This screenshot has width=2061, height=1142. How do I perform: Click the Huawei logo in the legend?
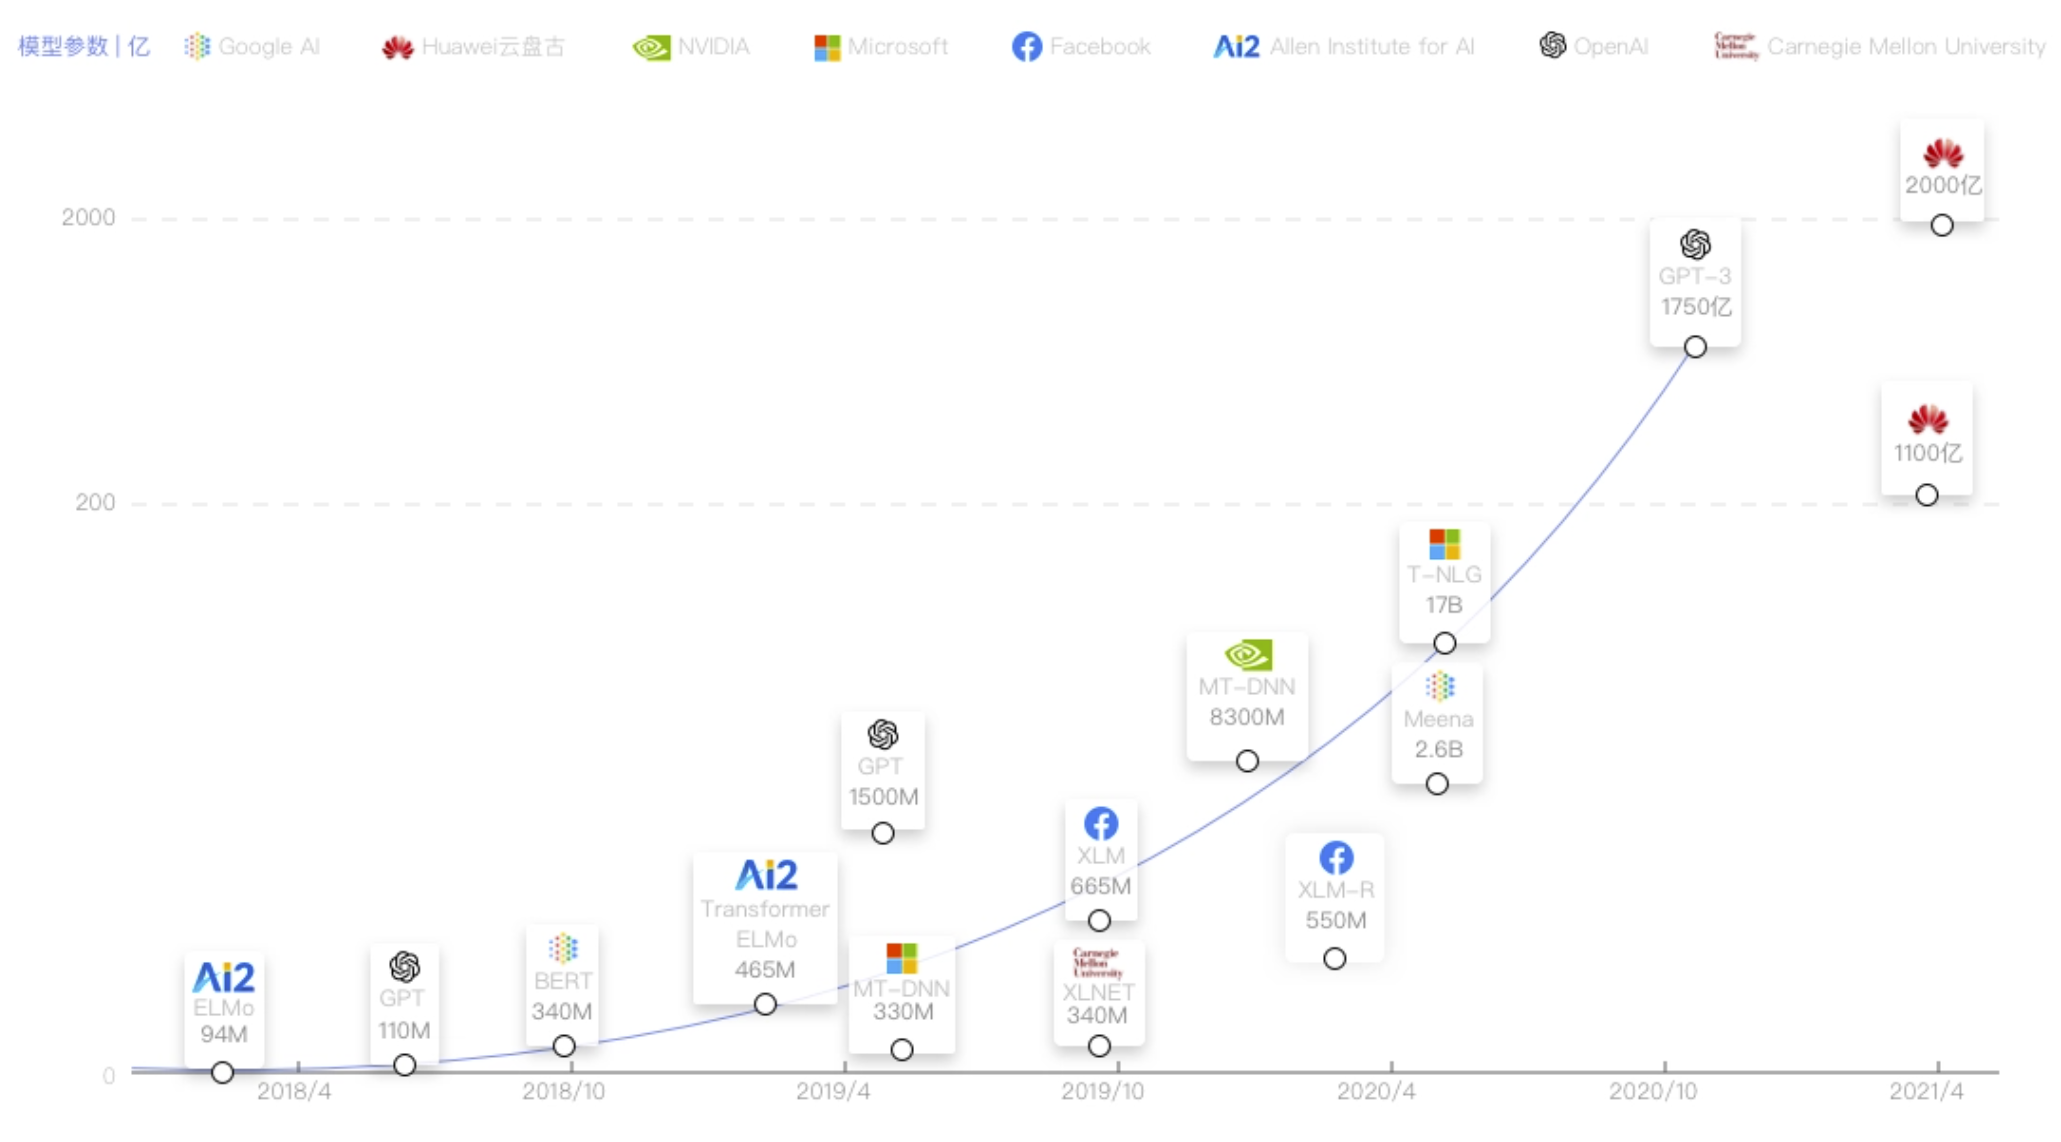point(398,47)
